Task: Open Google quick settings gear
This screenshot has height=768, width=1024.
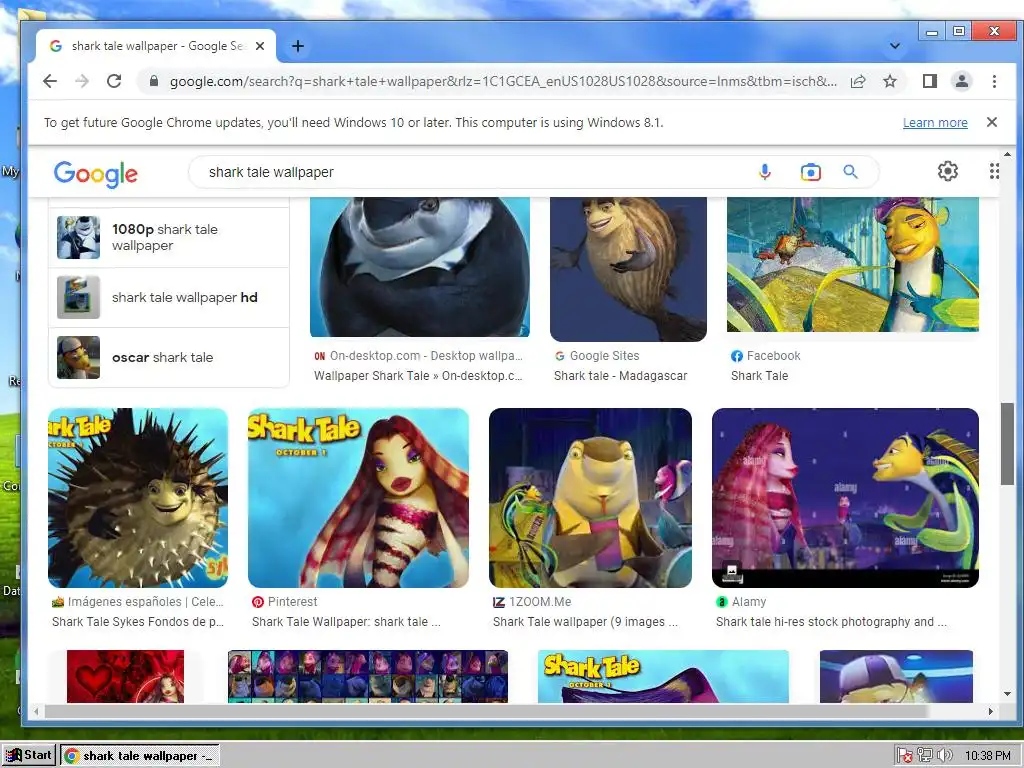Action: coord(948,171)
